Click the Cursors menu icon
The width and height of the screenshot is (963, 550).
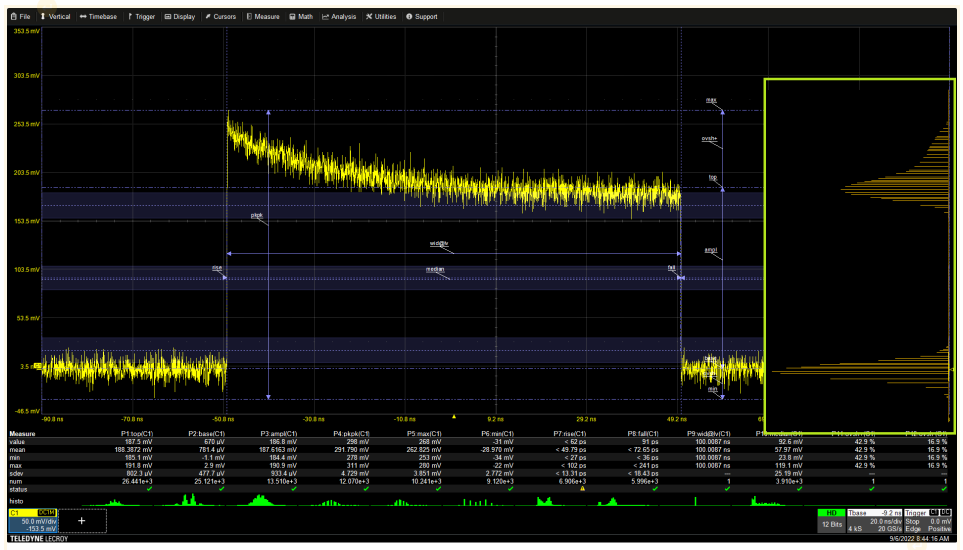pos(207,17)
